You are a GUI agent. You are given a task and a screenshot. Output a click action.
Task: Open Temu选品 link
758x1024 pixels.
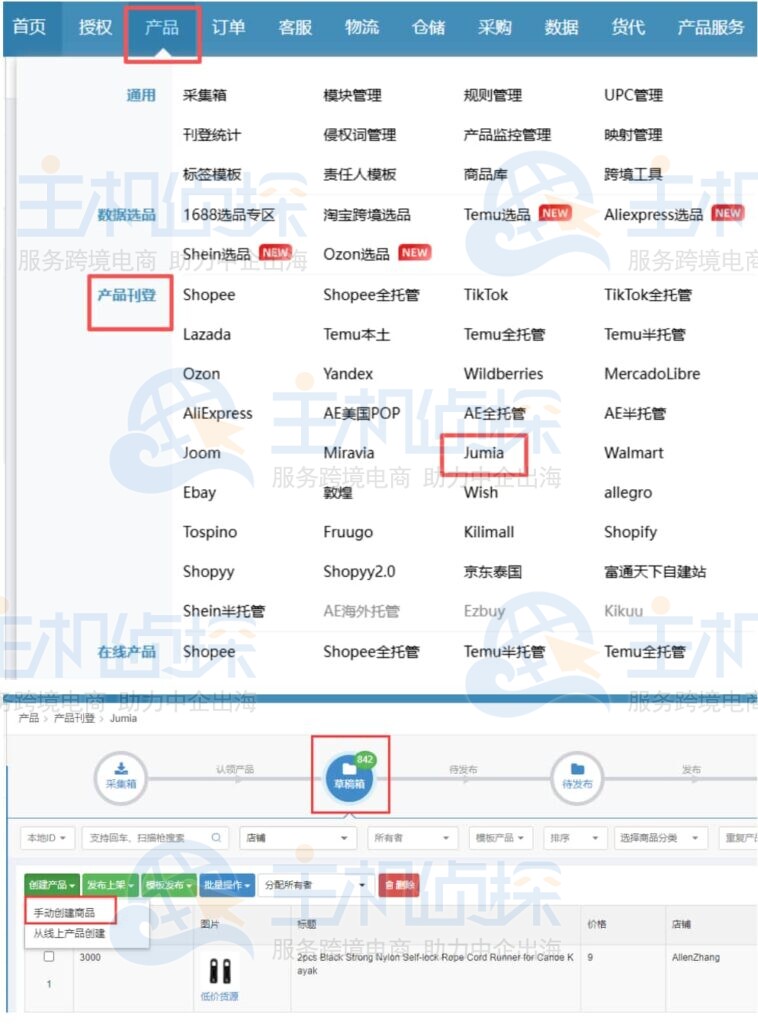(x=497, y=214)
